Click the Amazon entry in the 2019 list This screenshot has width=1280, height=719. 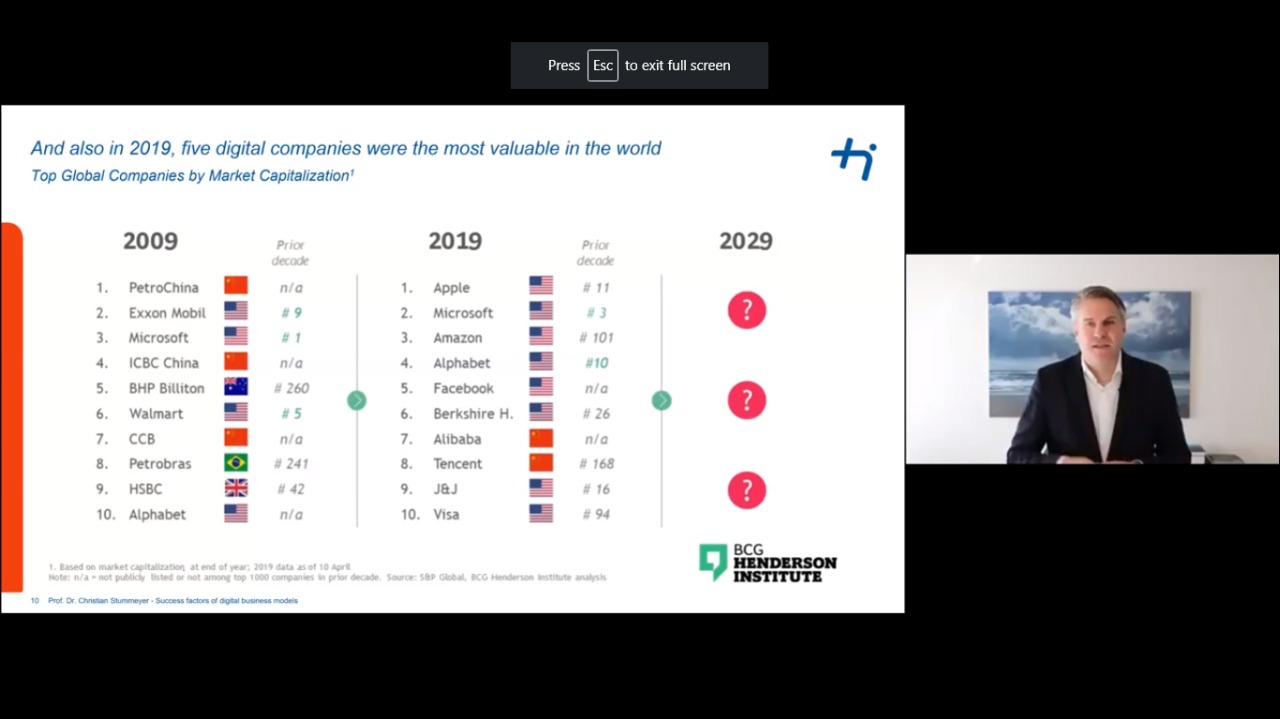pos(457,338)
